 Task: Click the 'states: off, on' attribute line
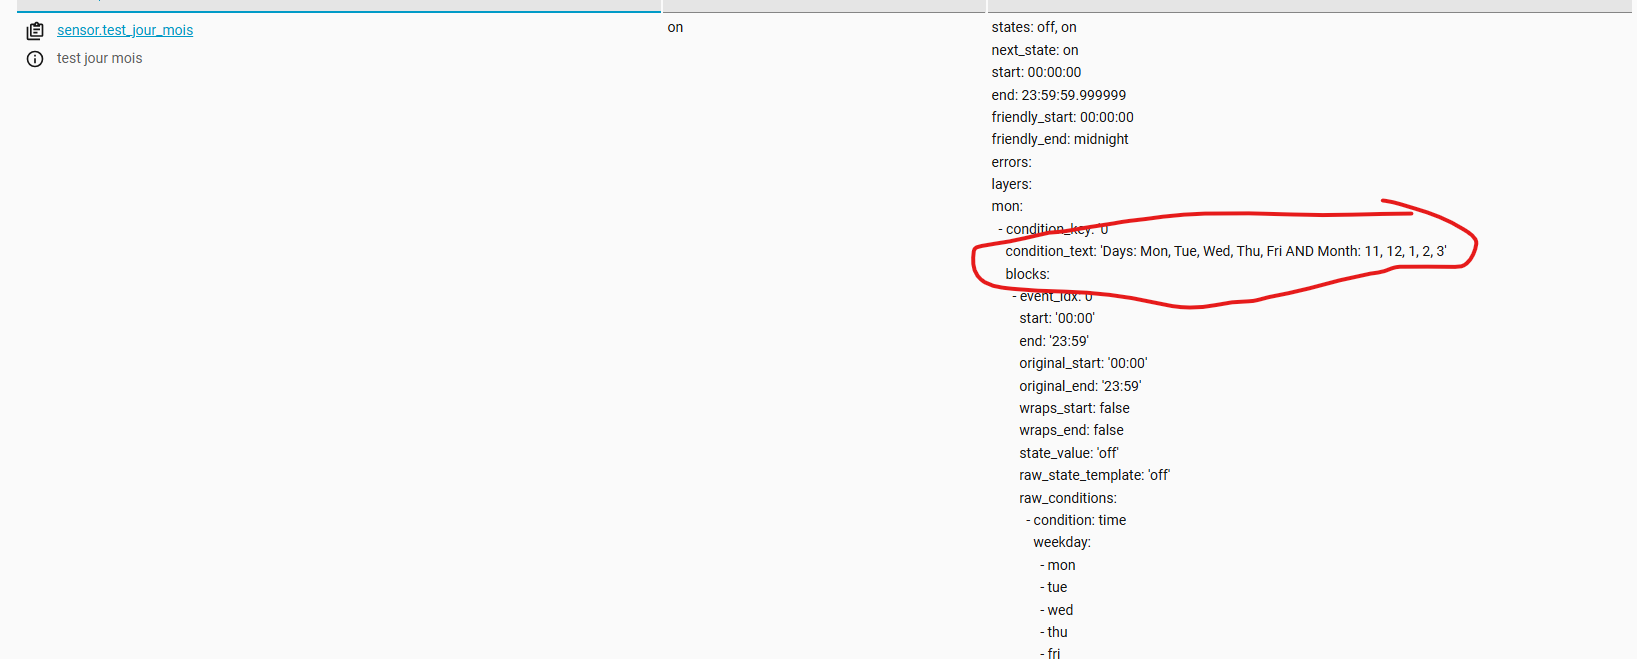click(1033, 27)
